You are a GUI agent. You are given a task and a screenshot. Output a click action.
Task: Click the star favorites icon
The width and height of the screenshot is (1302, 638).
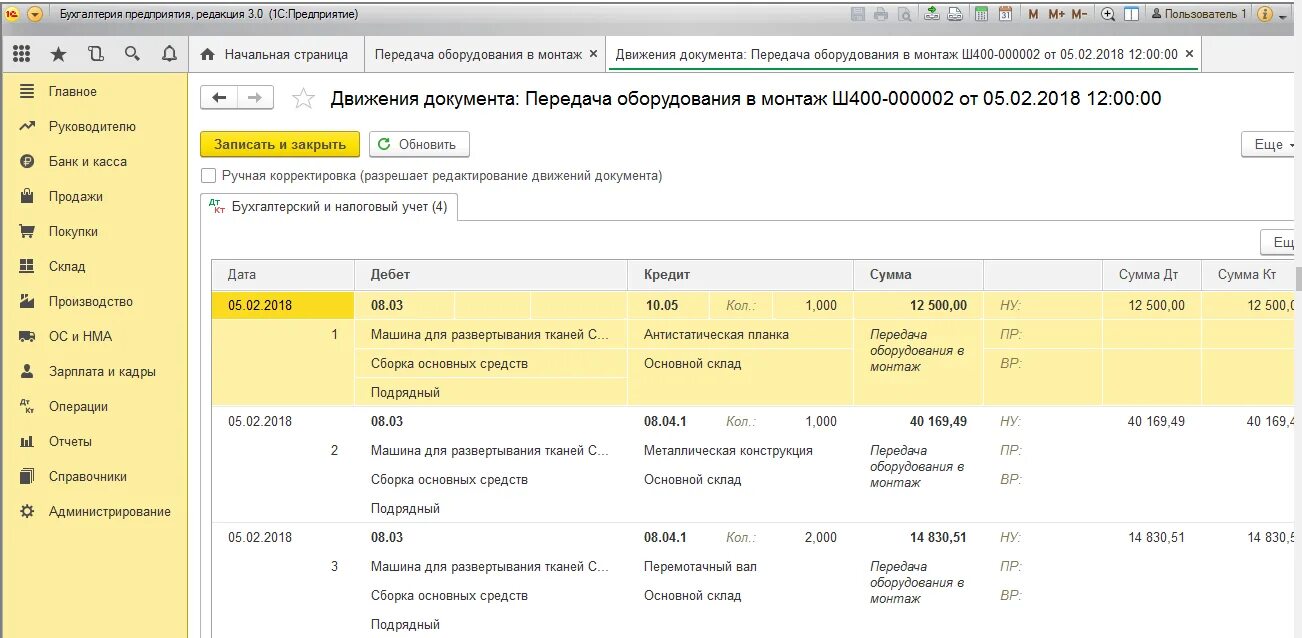pos(58,53)
